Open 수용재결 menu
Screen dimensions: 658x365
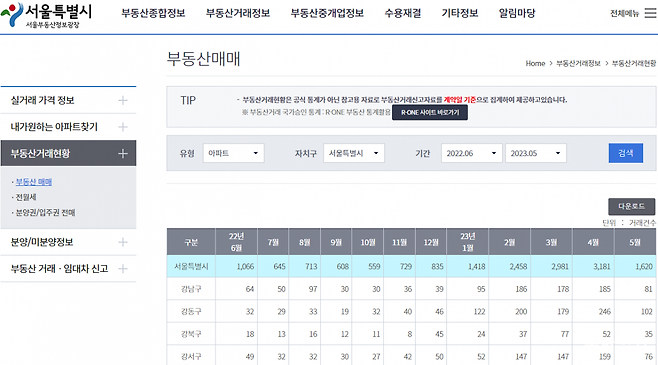coord(403,13)
